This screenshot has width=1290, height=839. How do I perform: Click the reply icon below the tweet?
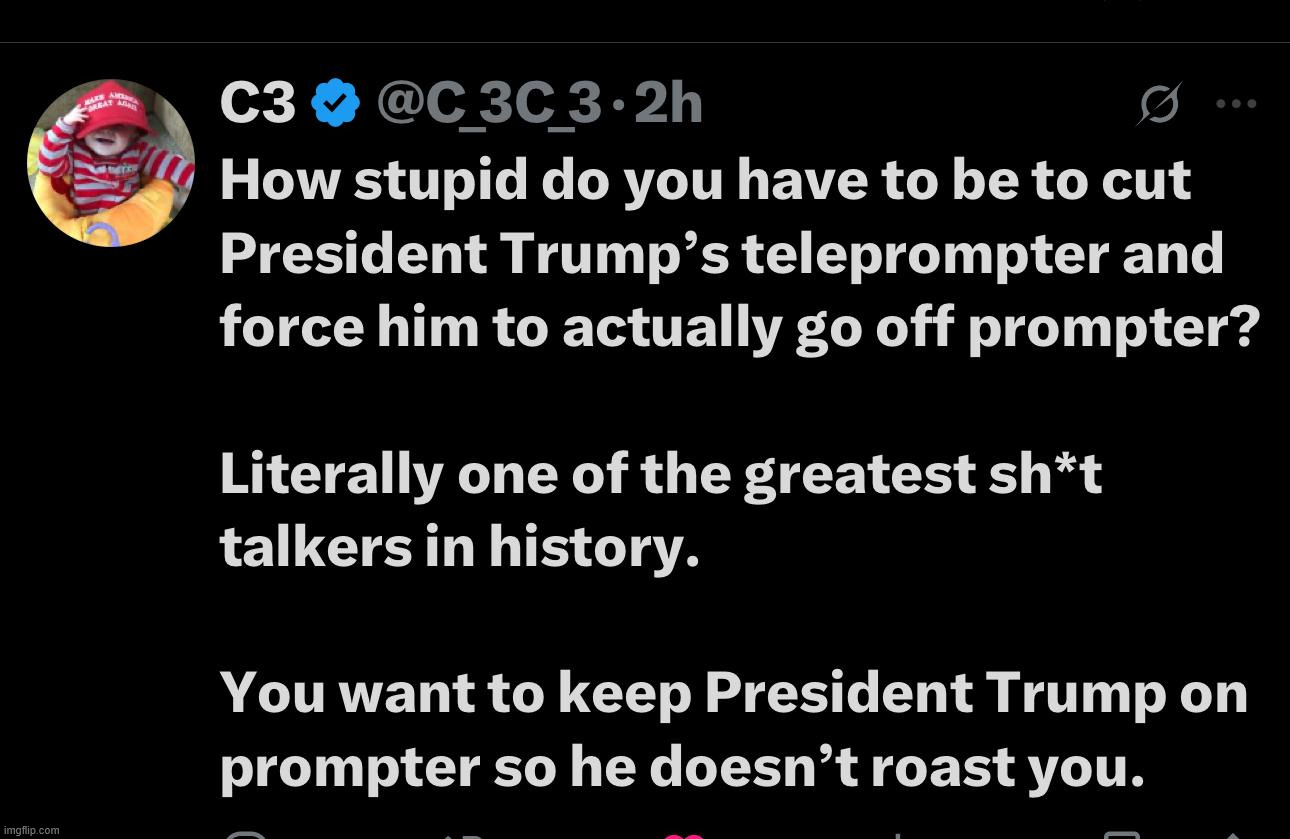[x=246, y=834]
